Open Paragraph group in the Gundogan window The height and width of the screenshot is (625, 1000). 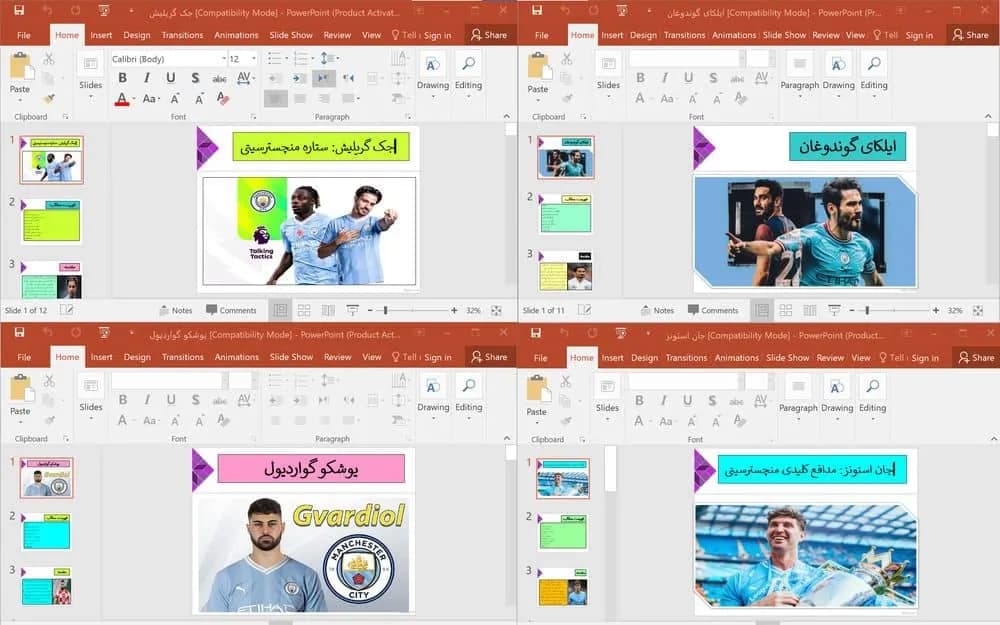coord(799,75)
